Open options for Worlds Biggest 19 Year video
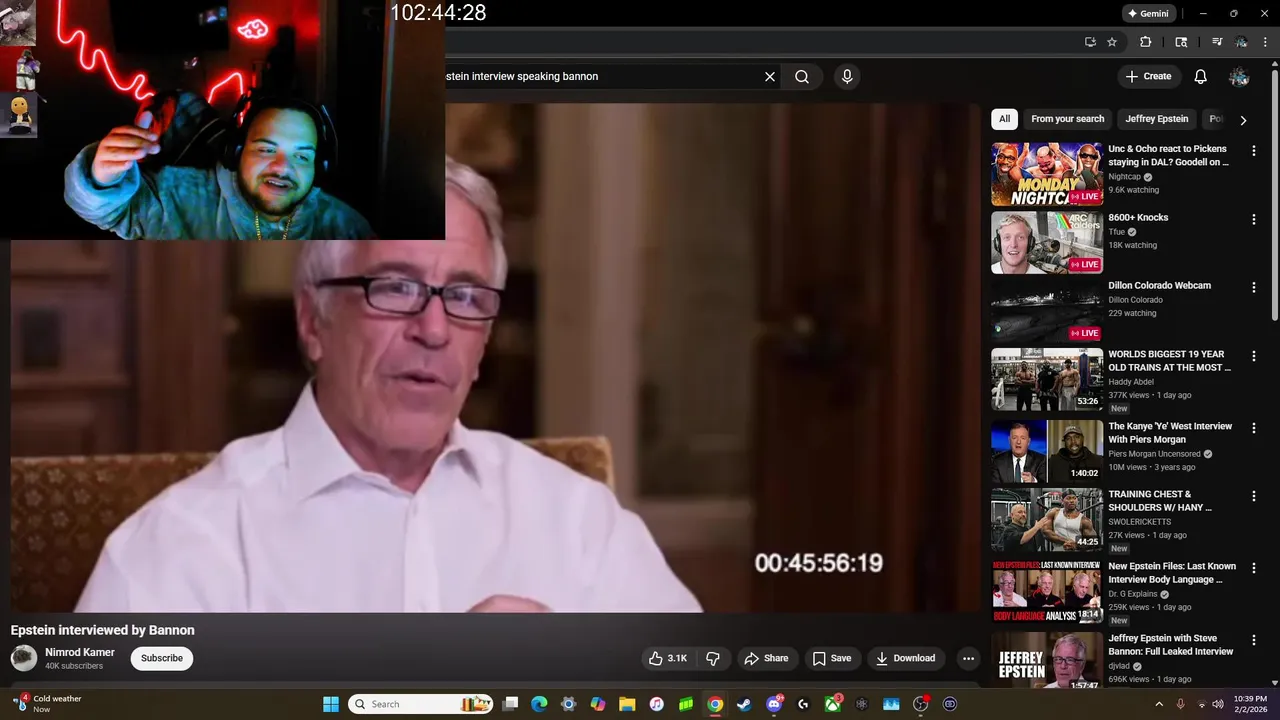This screenshot has height=720, width=1280. [x=1254, y=356]
